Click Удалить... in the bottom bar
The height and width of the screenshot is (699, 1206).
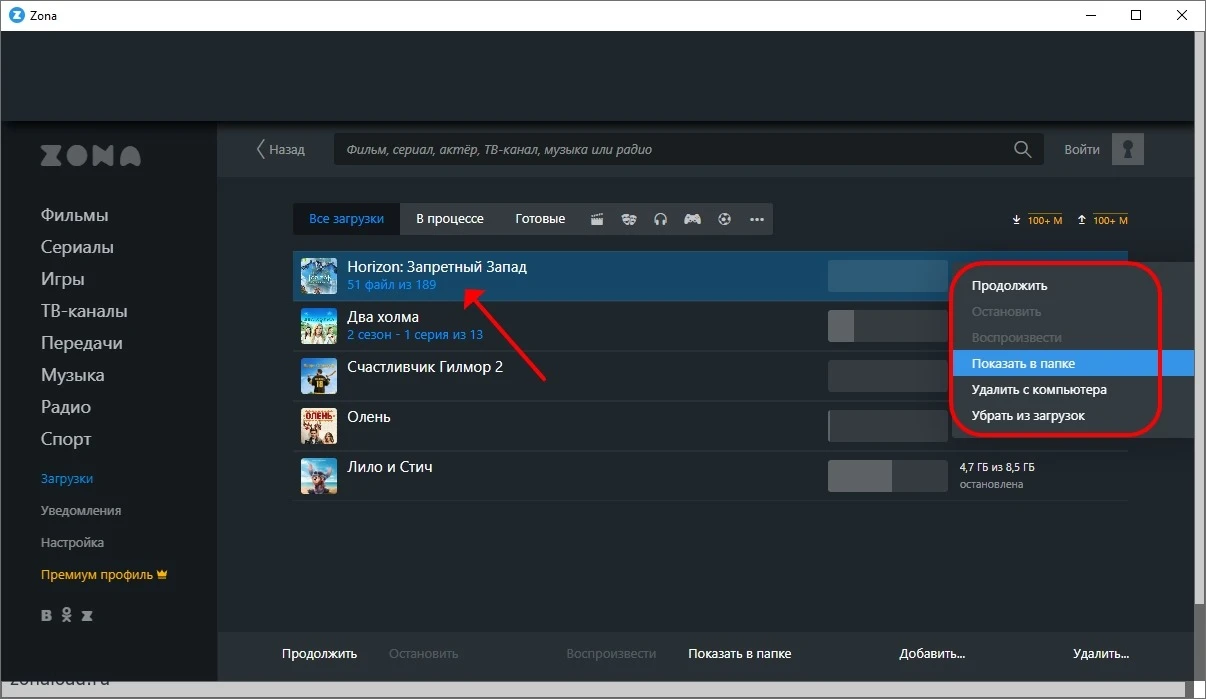(x=1101, y=653)
